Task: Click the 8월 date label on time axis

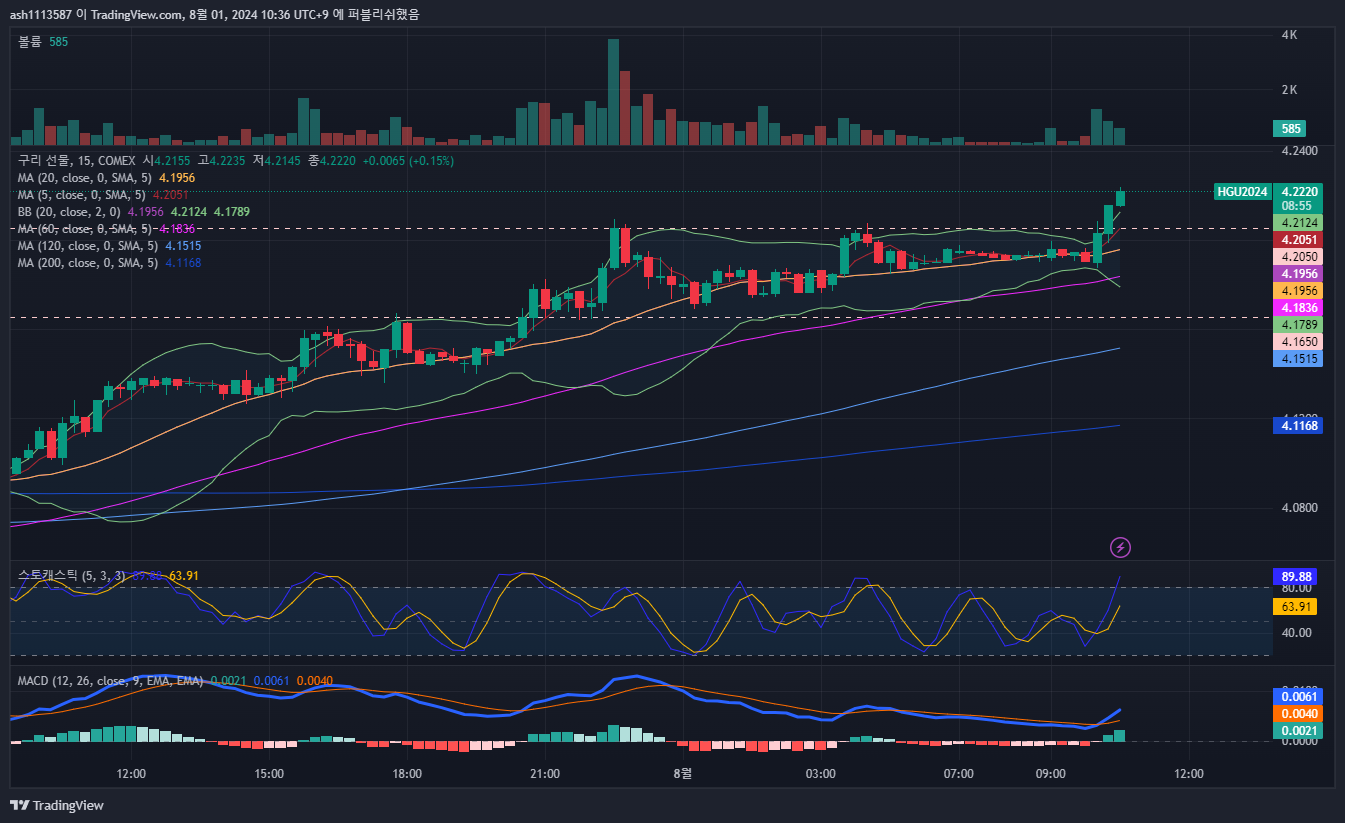Action: (682, 773)
